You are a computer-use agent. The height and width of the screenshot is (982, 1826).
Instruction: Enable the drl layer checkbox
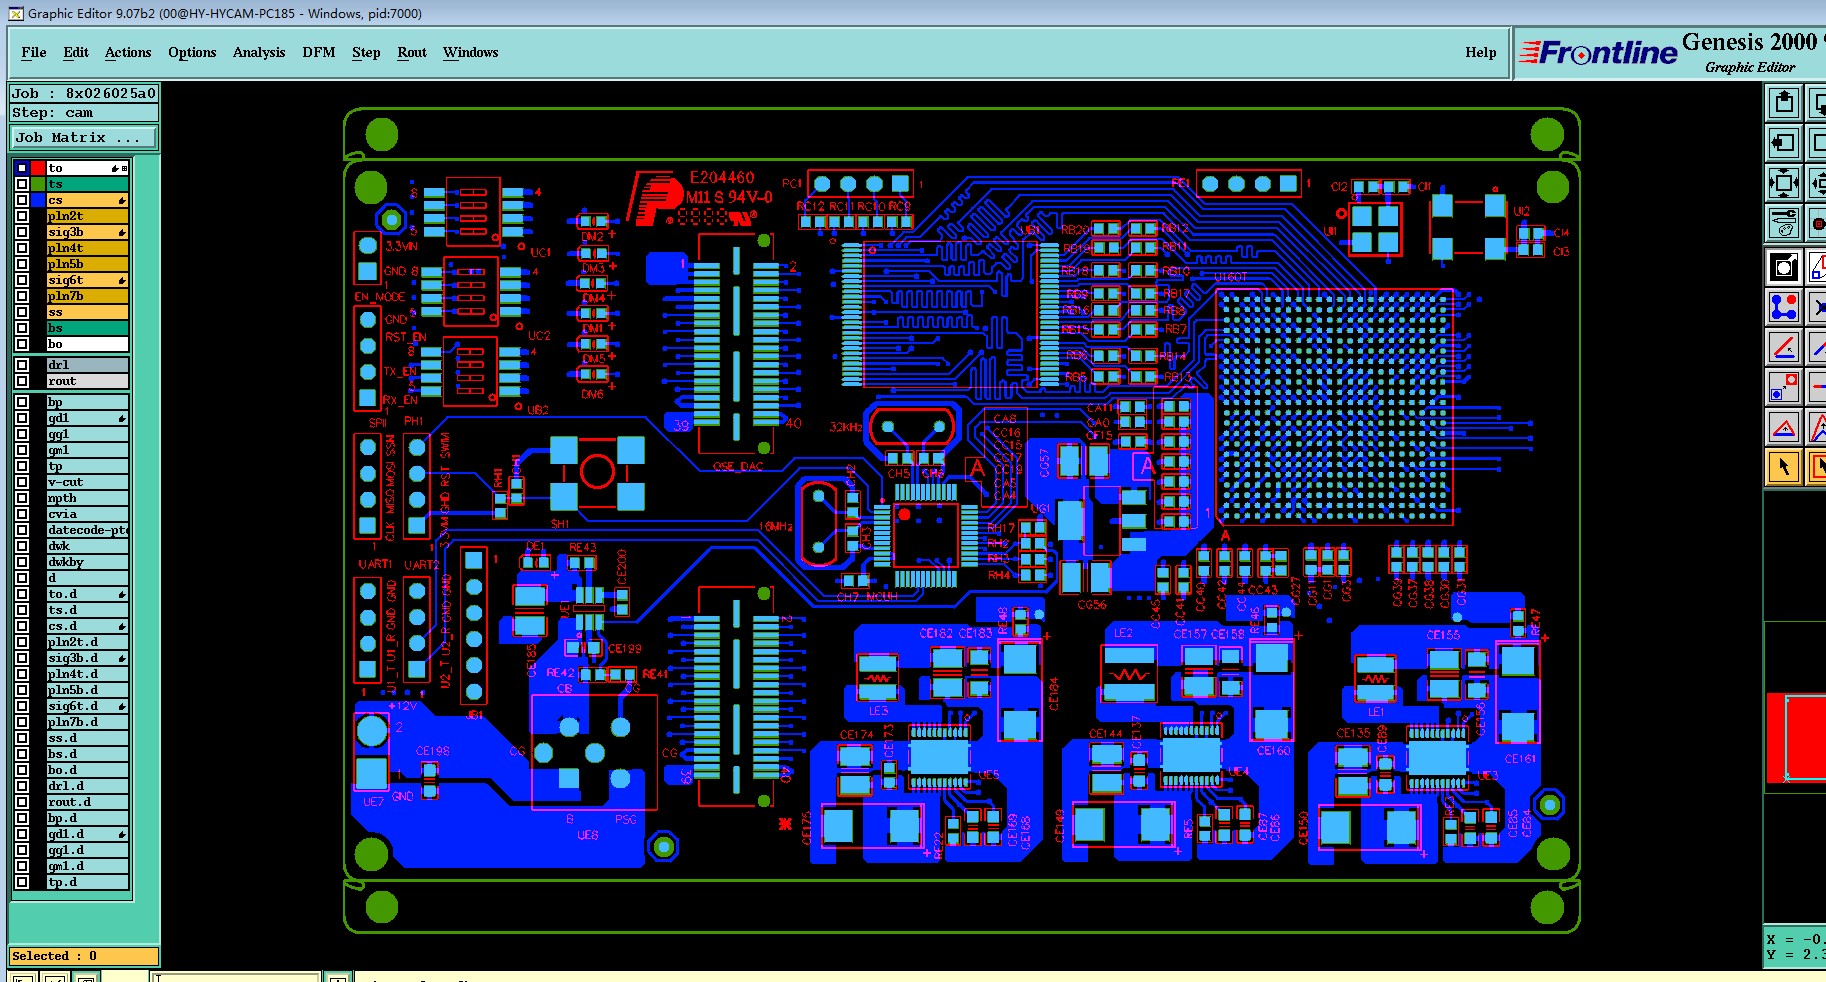[22, 365]
